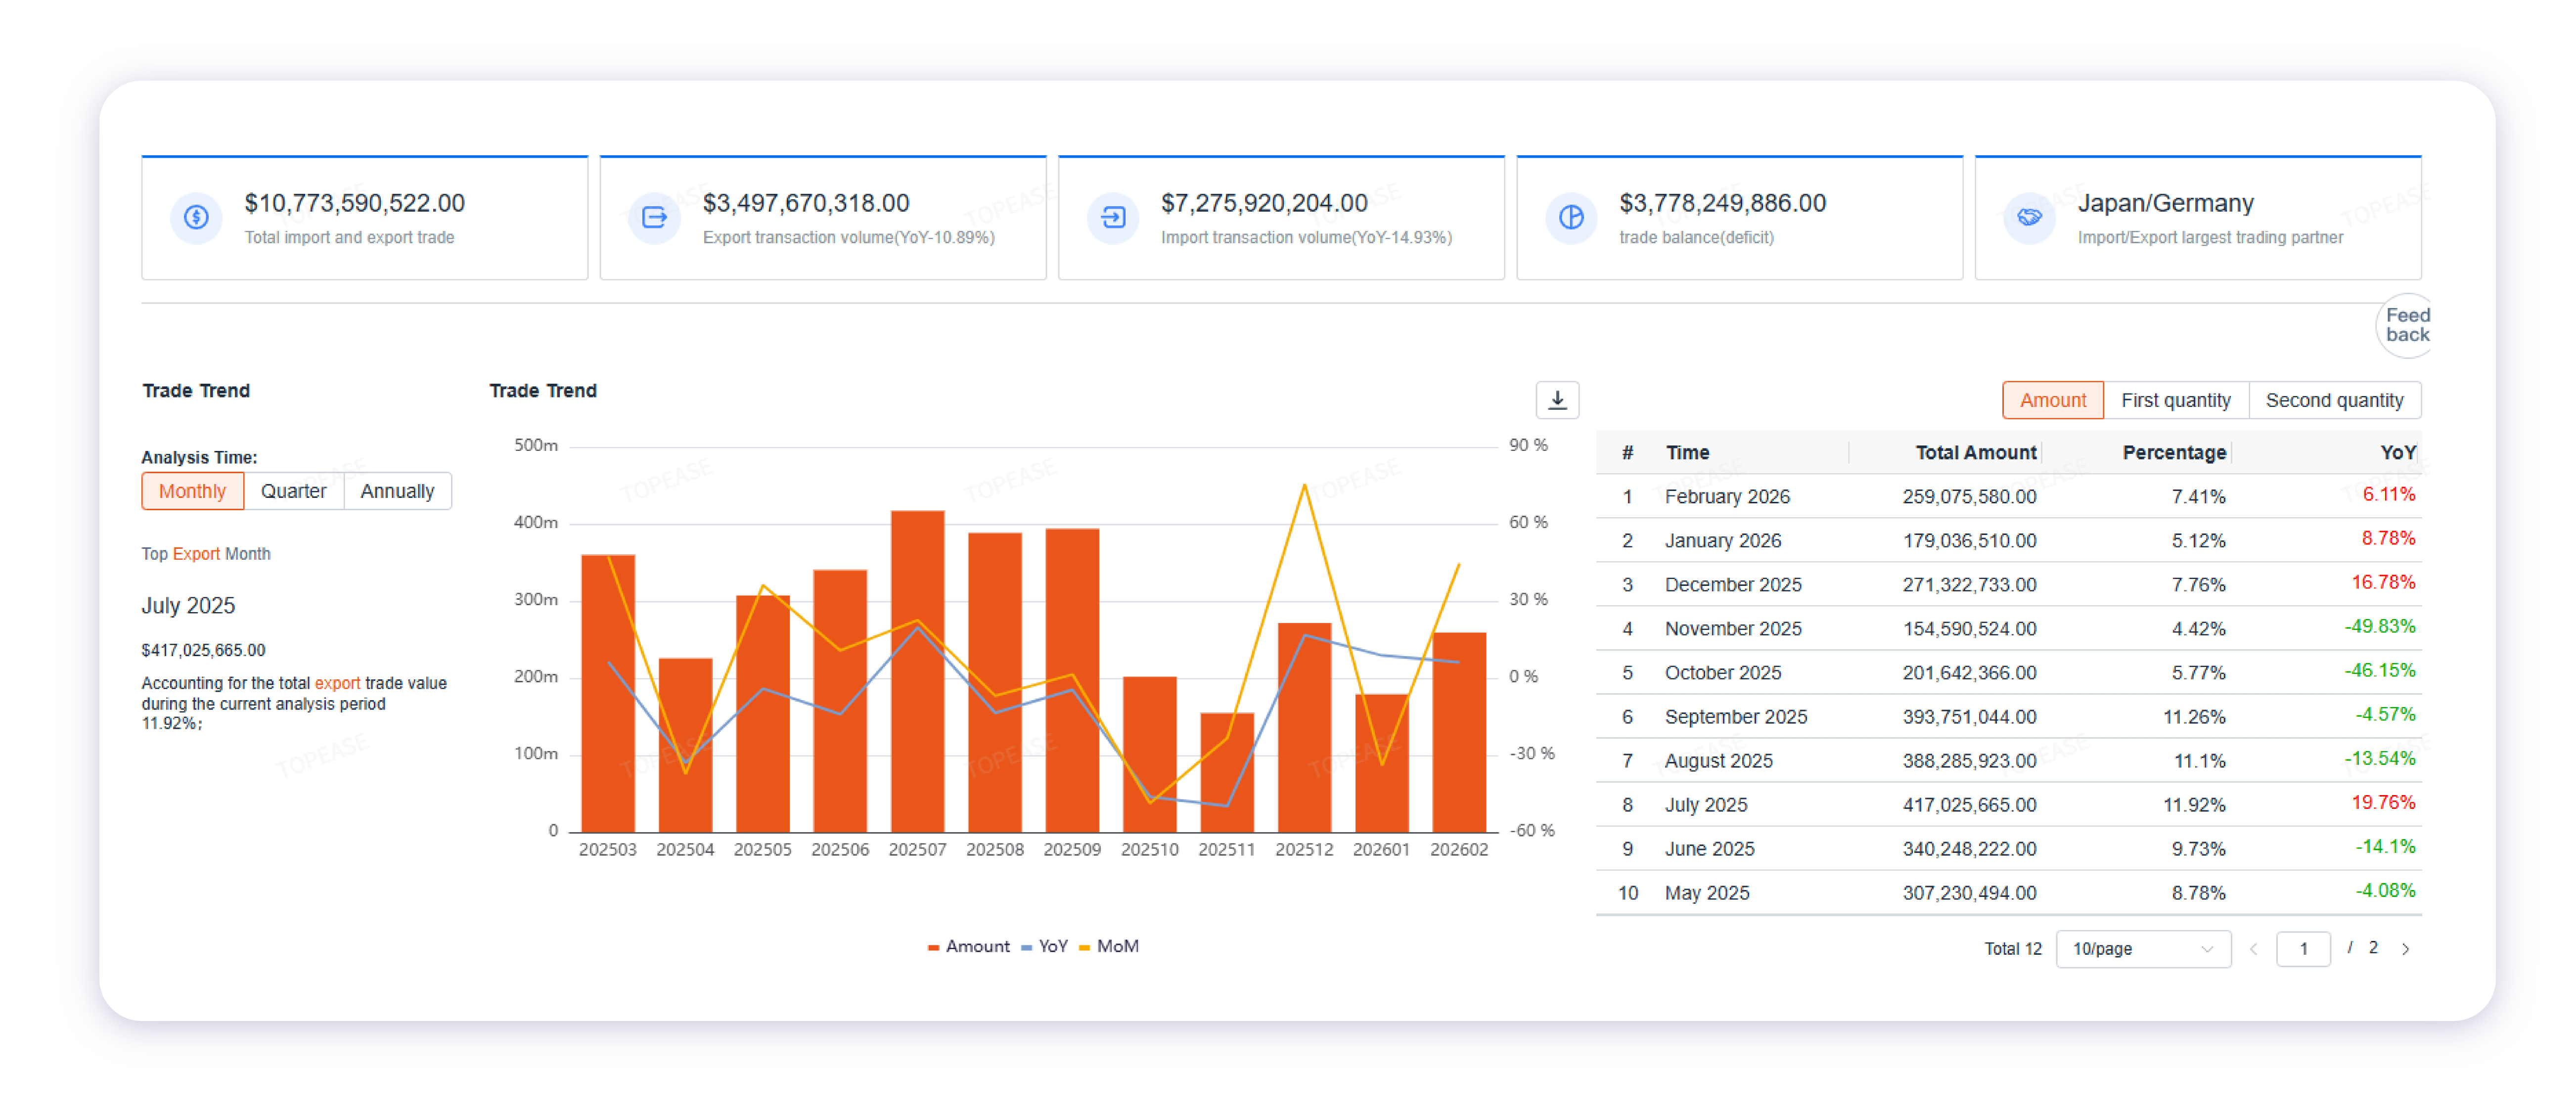Switch table to First quantity view
The height and width of the screenshot is (1111, 2576).
[2175, 400]
